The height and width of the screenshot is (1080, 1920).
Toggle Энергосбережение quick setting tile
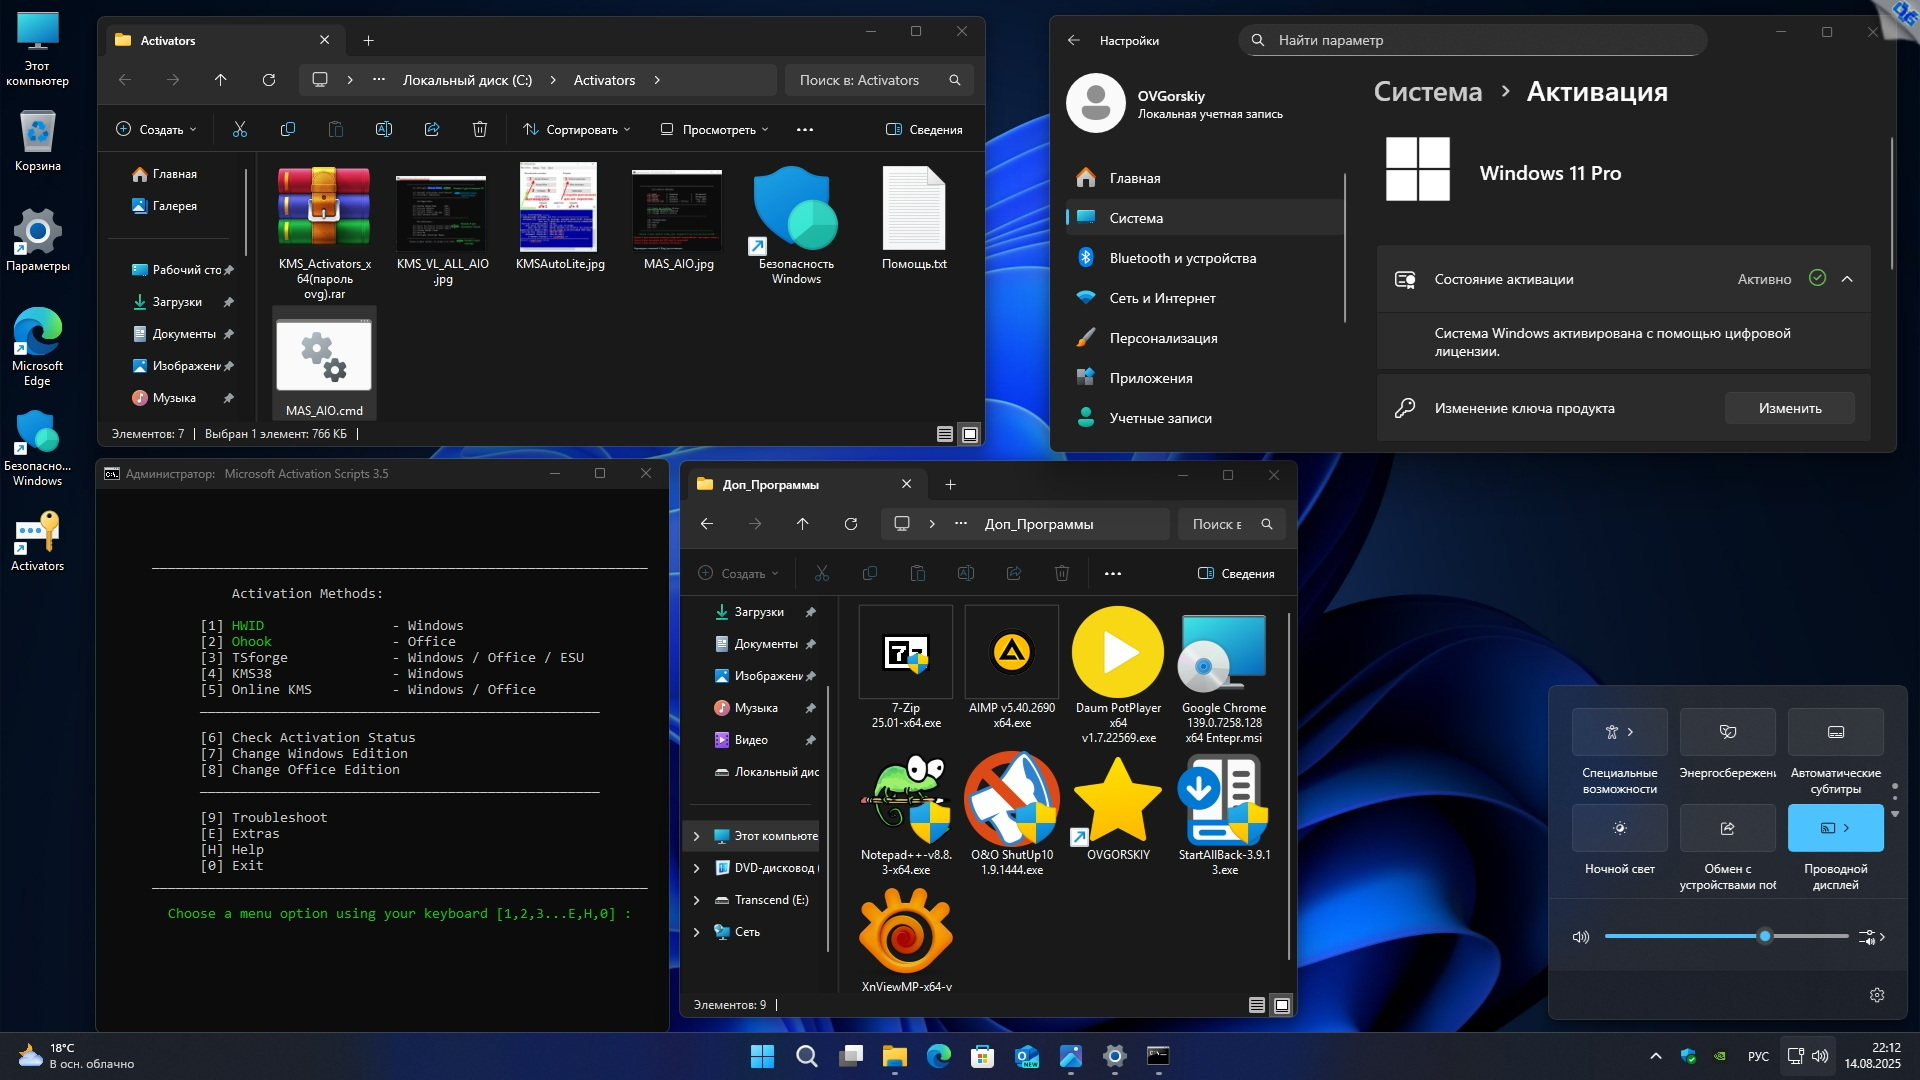click(1728, 732)
